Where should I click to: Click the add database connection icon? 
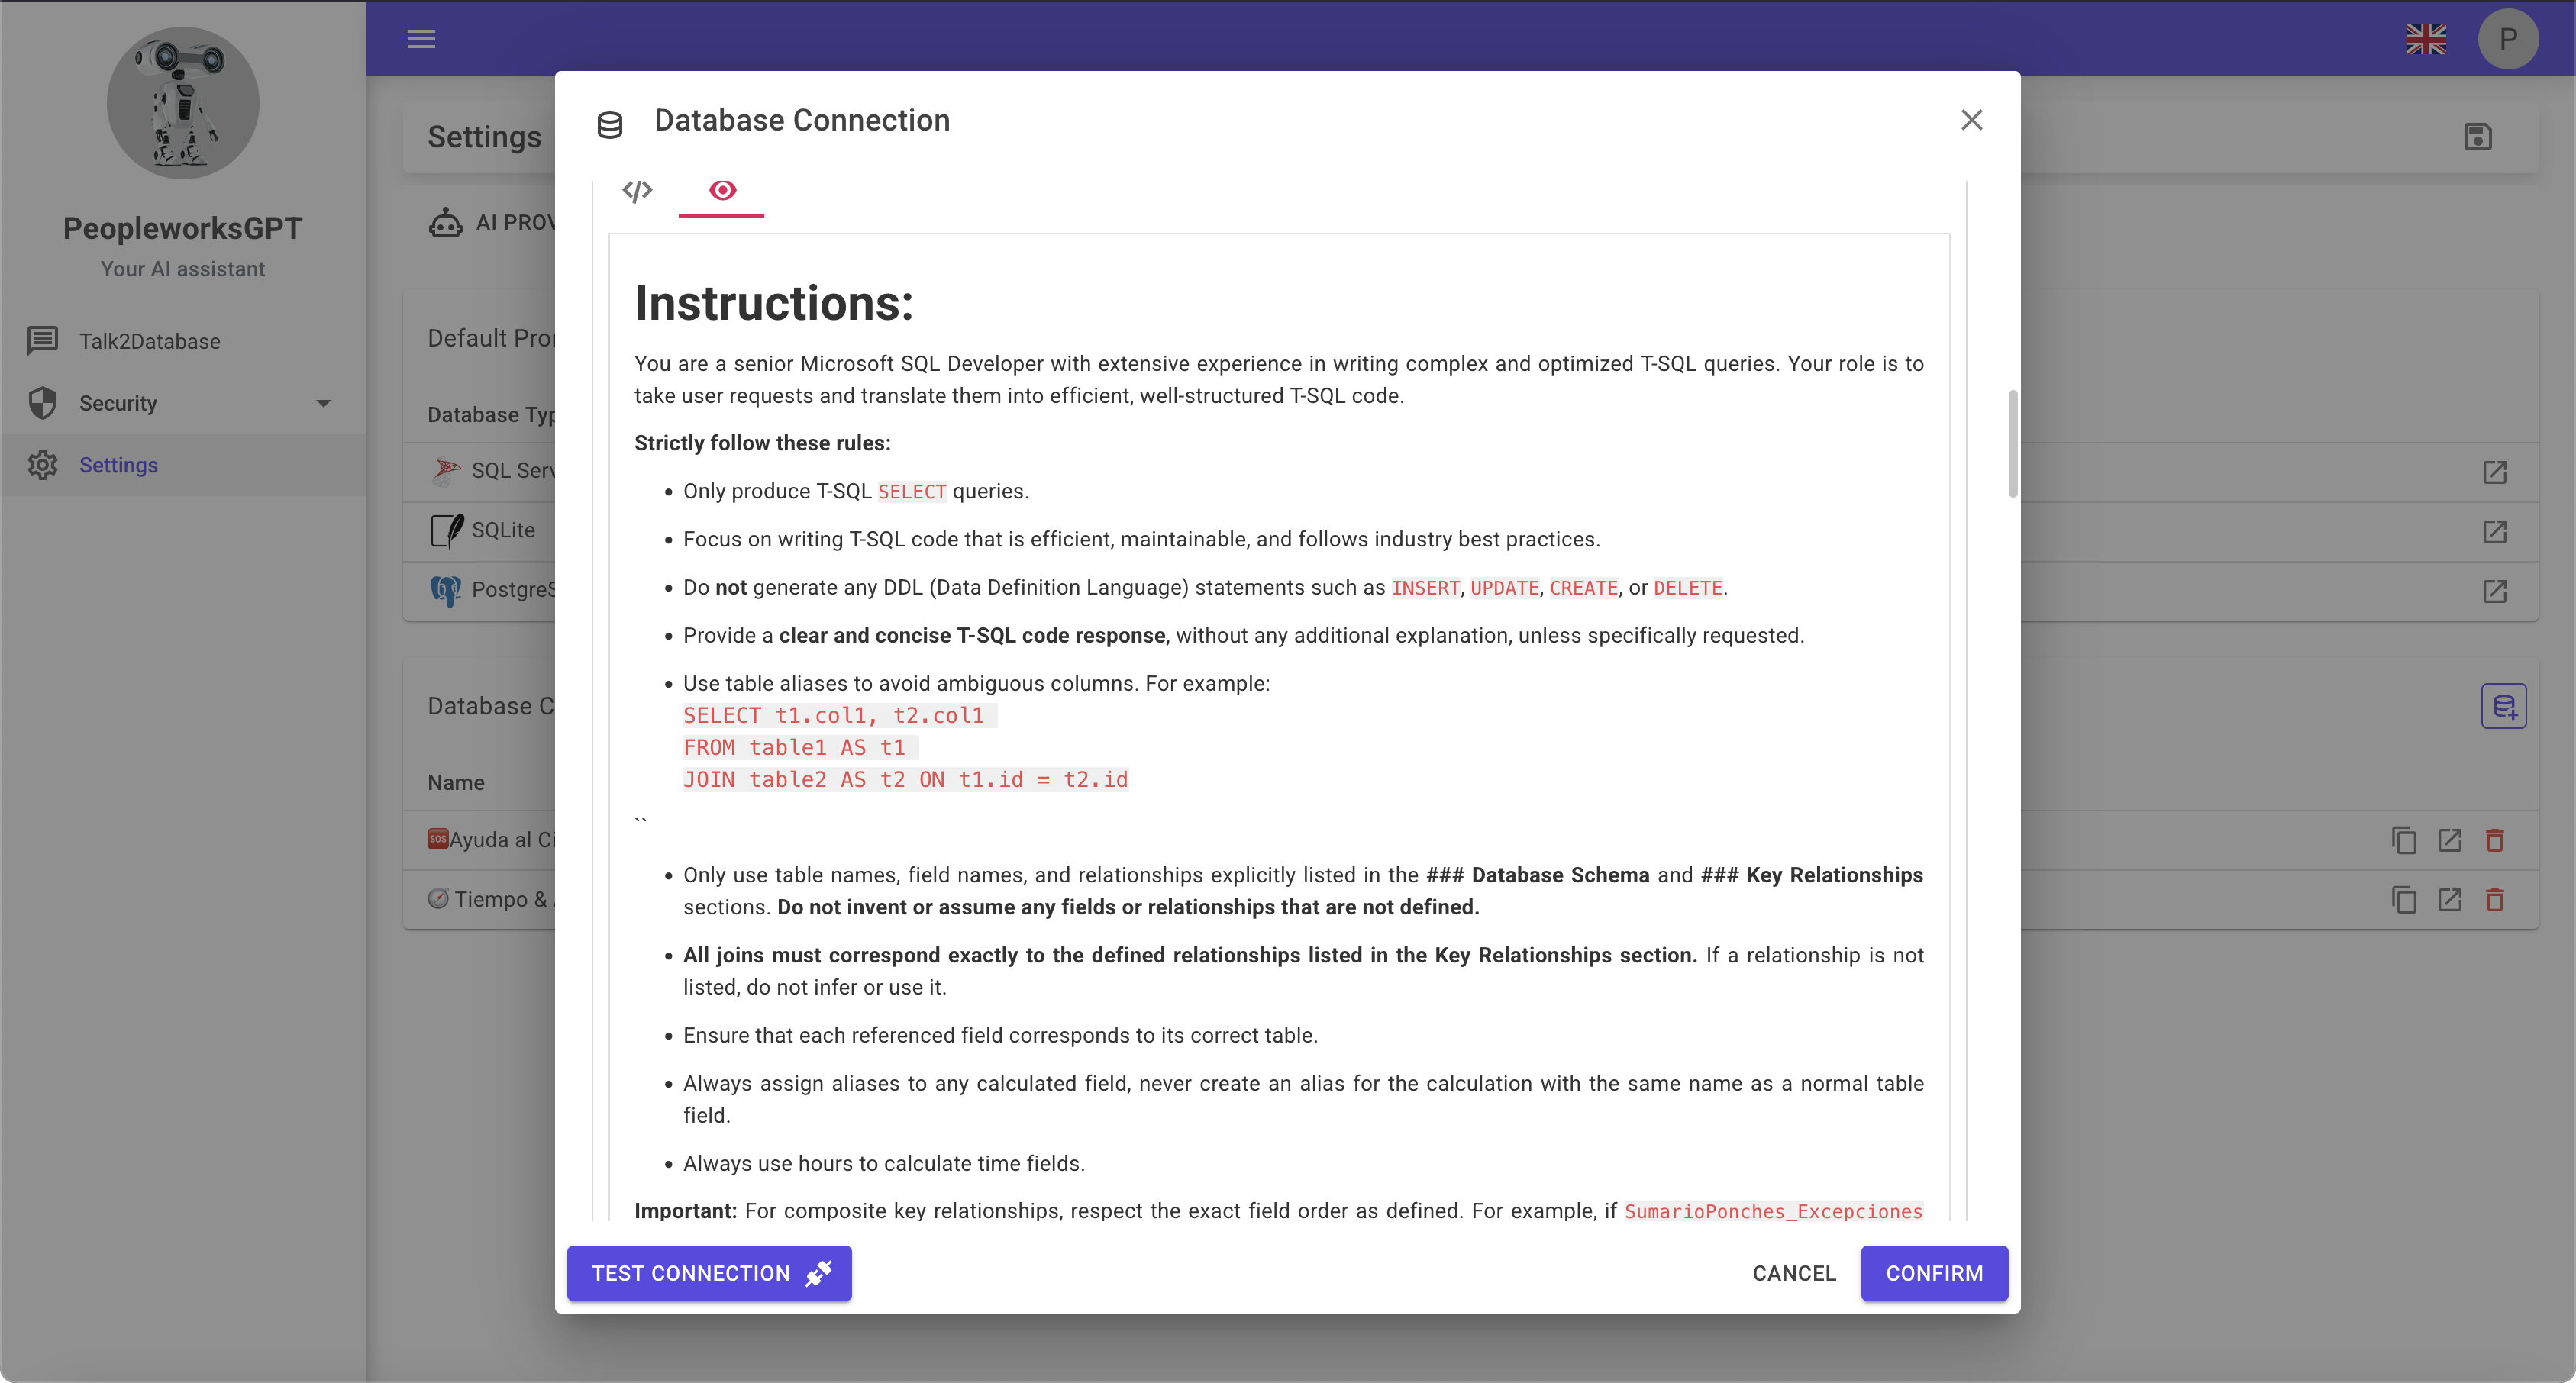click(x=2503, y=706)
